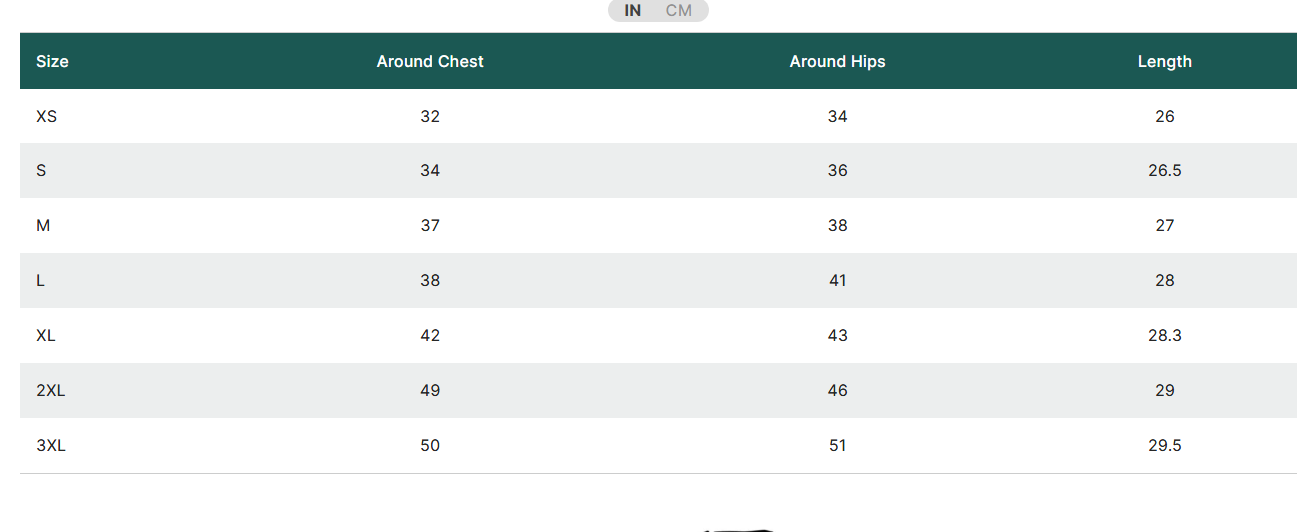This screenshot has height=532, width=1316.
Task: Click chest value 32 for XS
Action: click(x=430, y=116)
